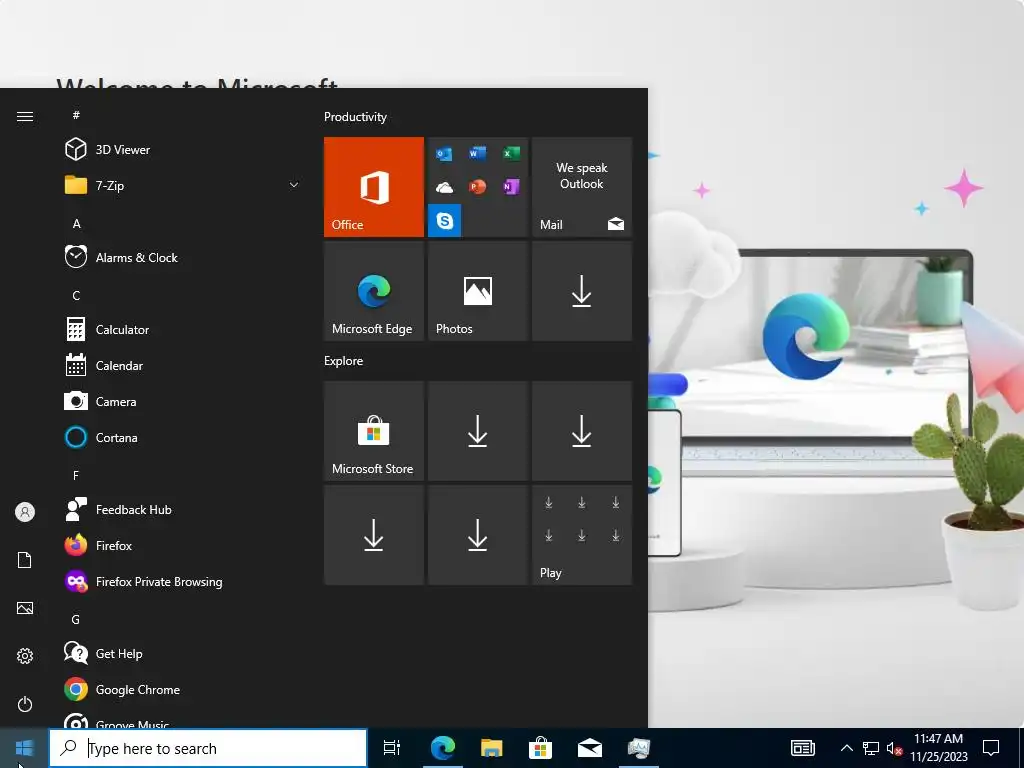Open Cortana from the app list
The height and width of the screenshot is (768, 1024).
183,437
